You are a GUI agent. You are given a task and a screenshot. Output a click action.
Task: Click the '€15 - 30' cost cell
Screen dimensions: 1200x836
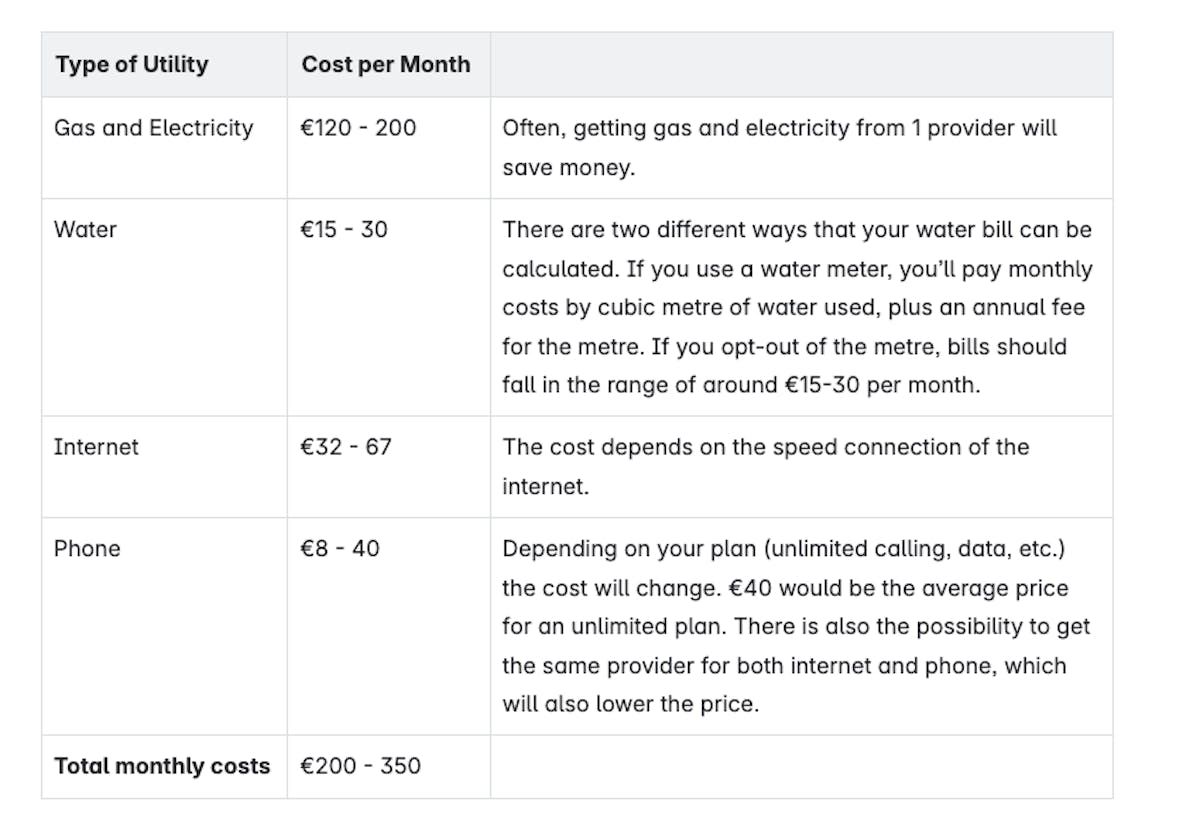344,230
